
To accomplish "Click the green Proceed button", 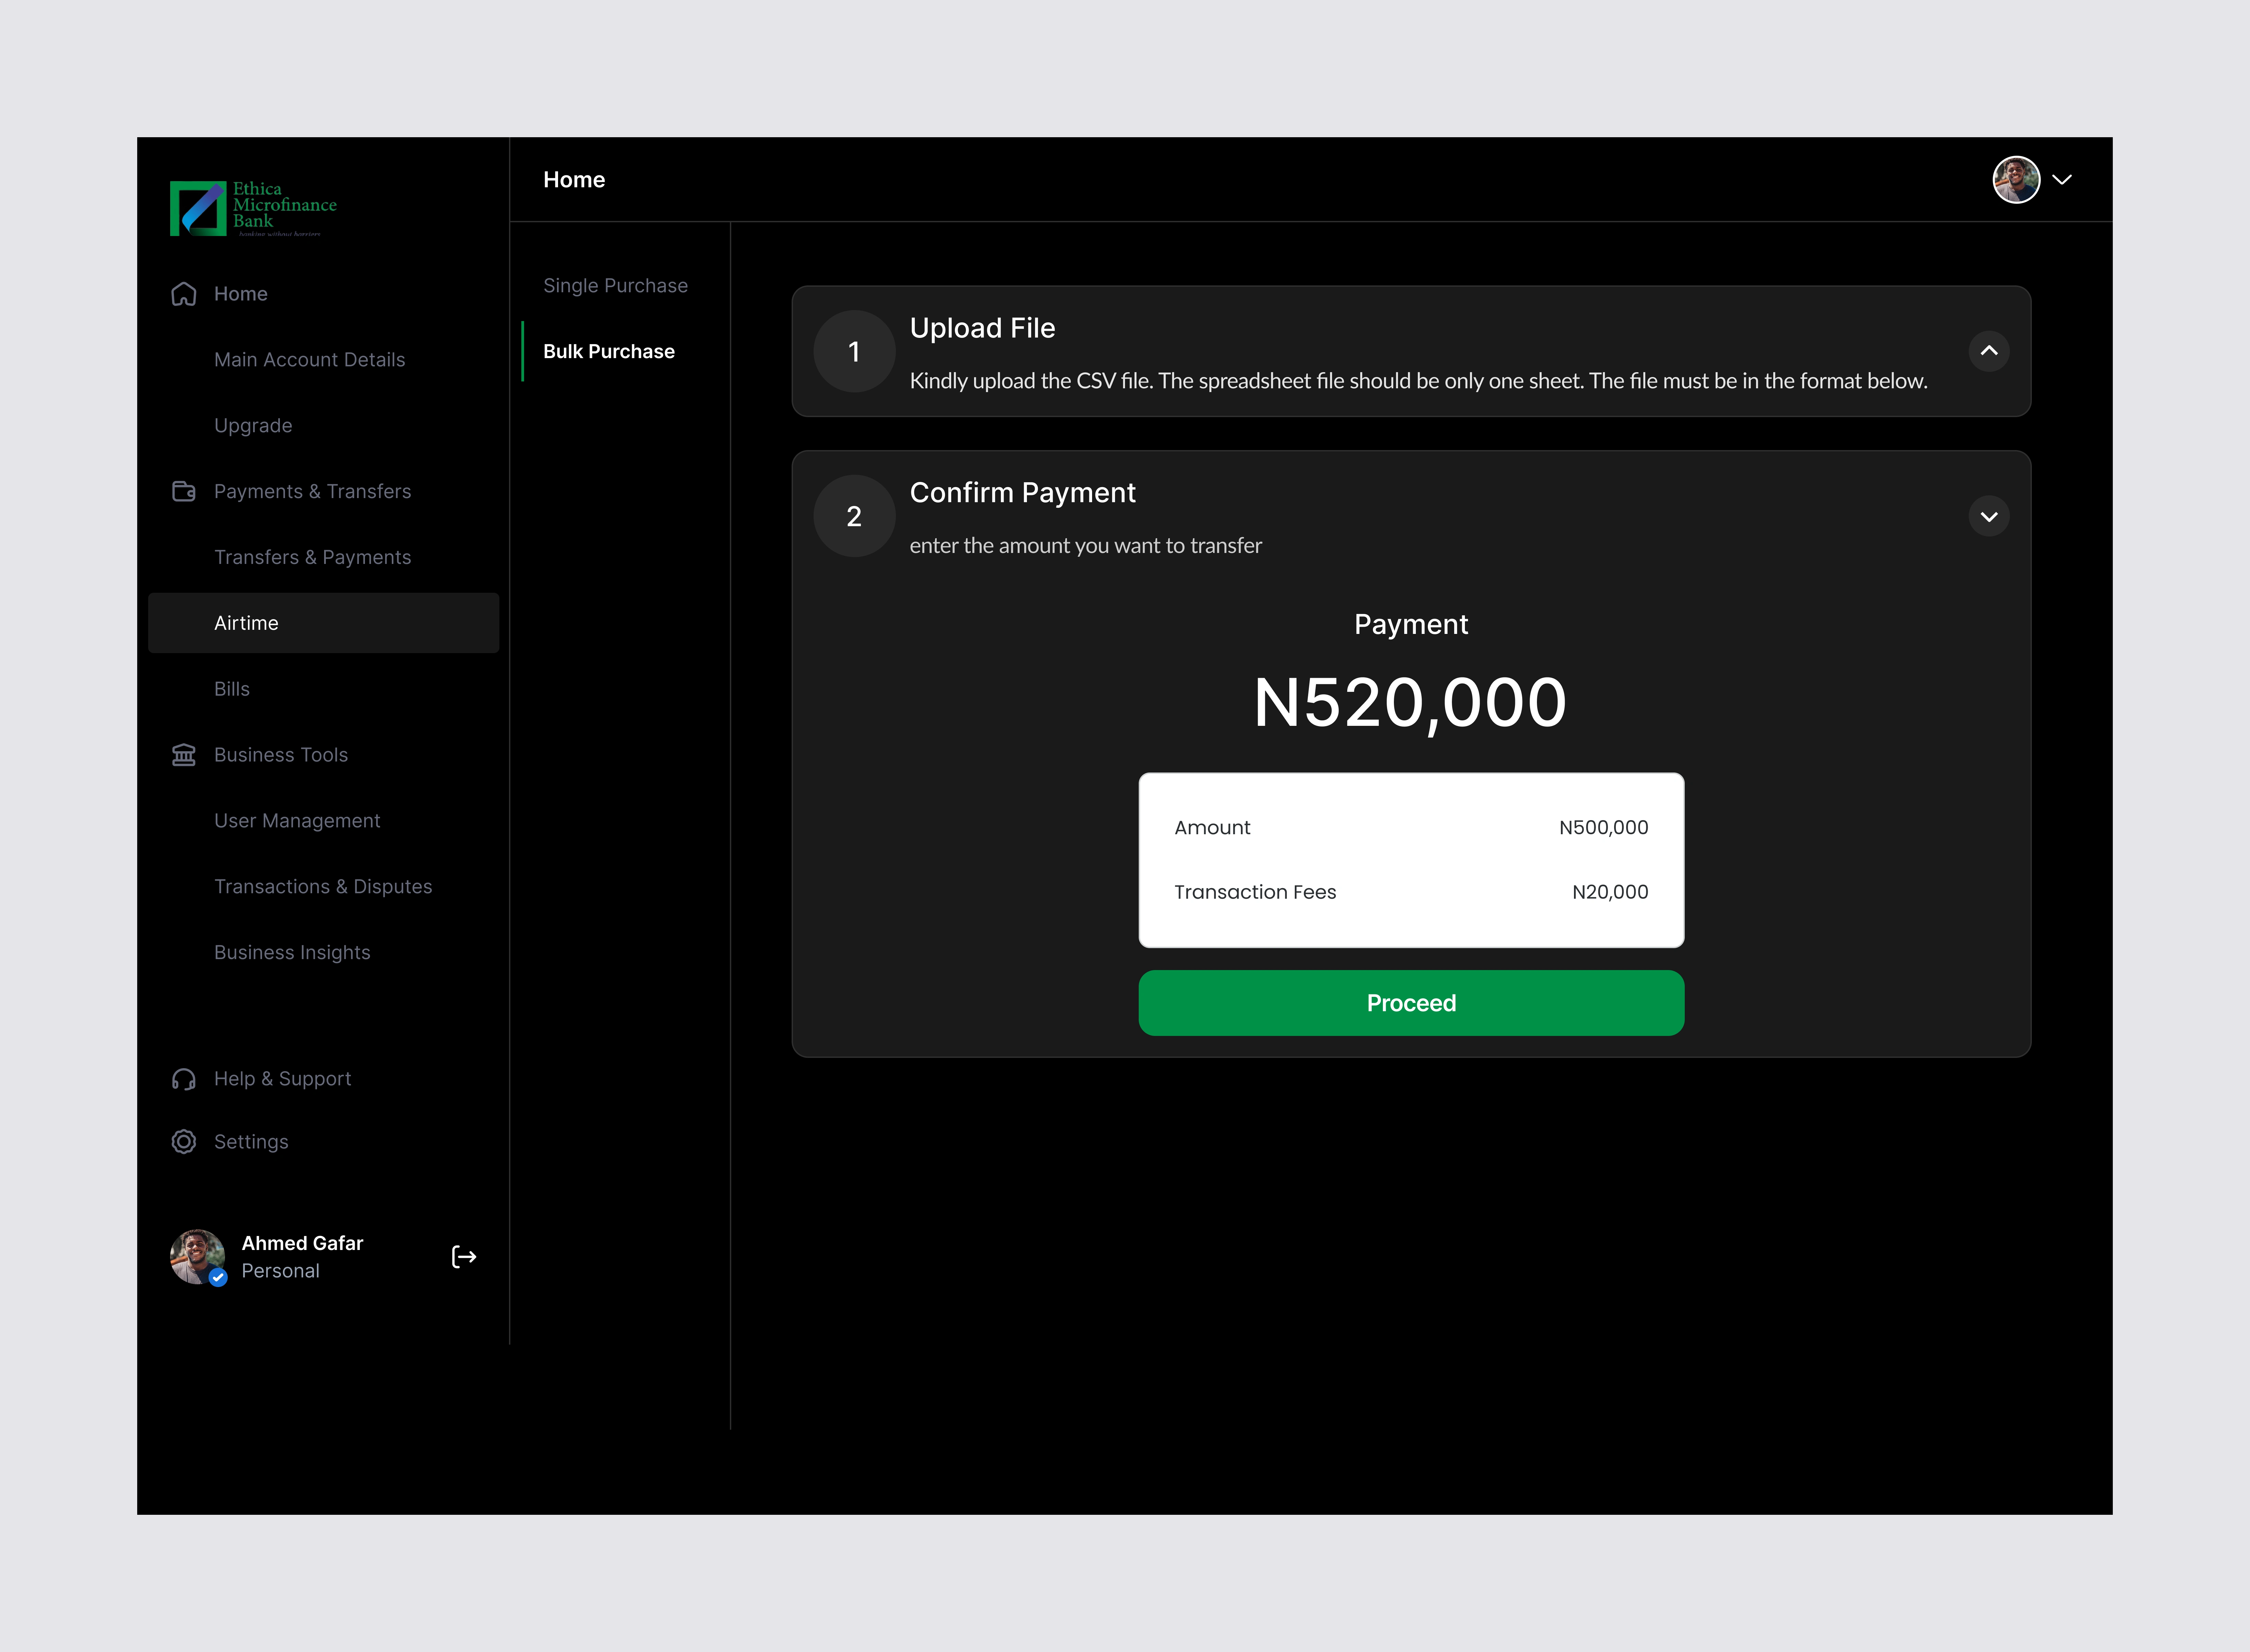I will pyautogui.click(x=1411, y=1003).
